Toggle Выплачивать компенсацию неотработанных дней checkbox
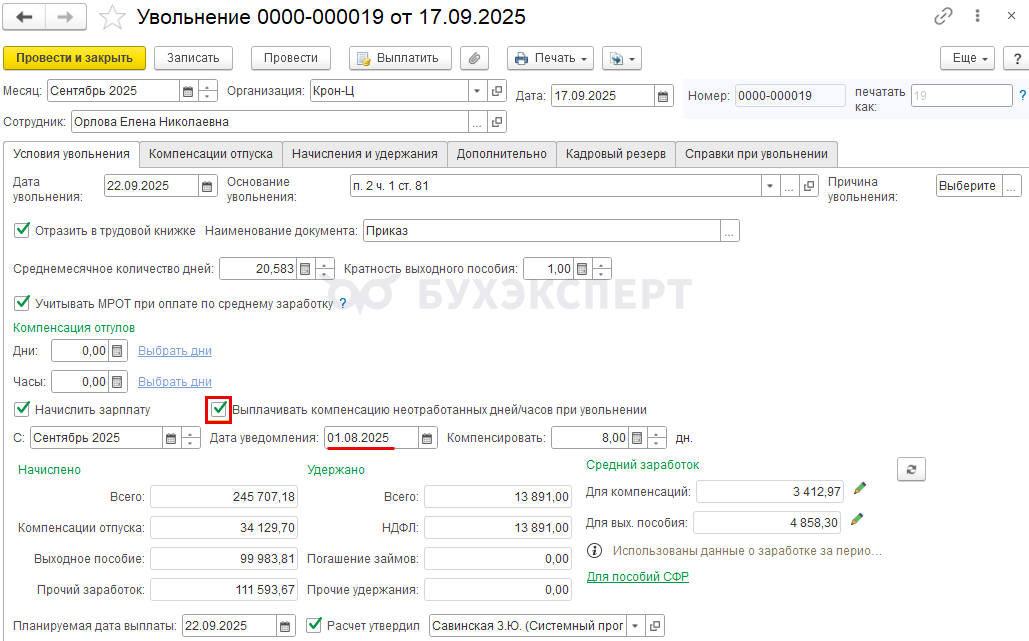1029x641 pixels. 219,409
